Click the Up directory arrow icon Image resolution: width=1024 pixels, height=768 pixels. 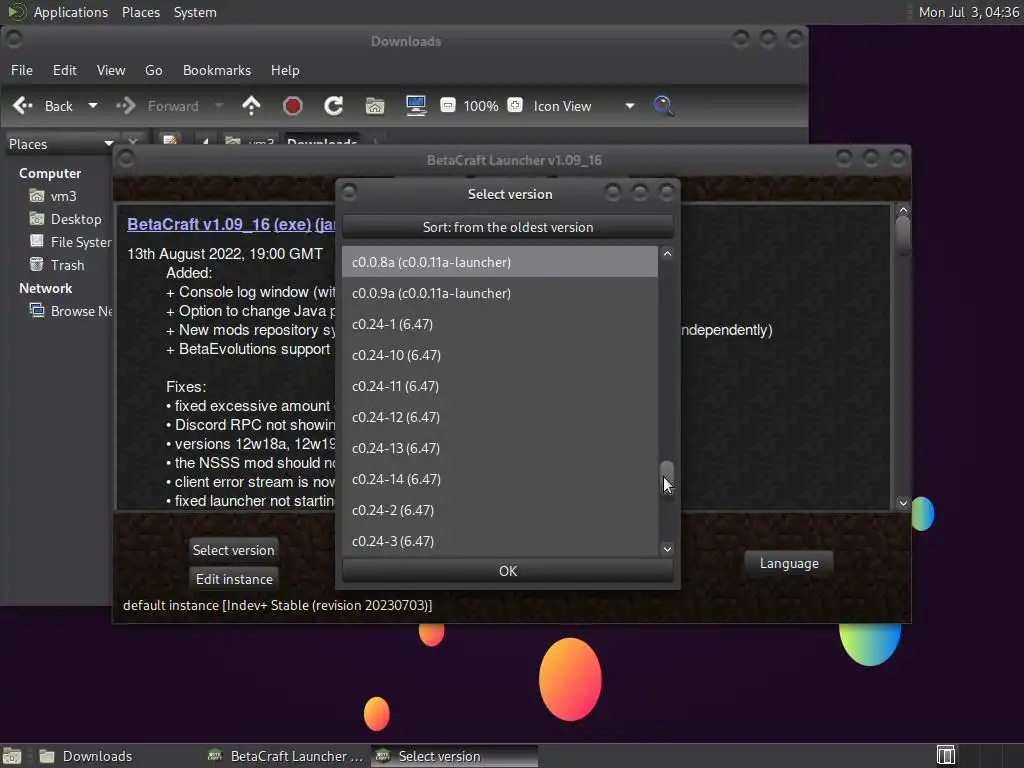pos(251,106)
